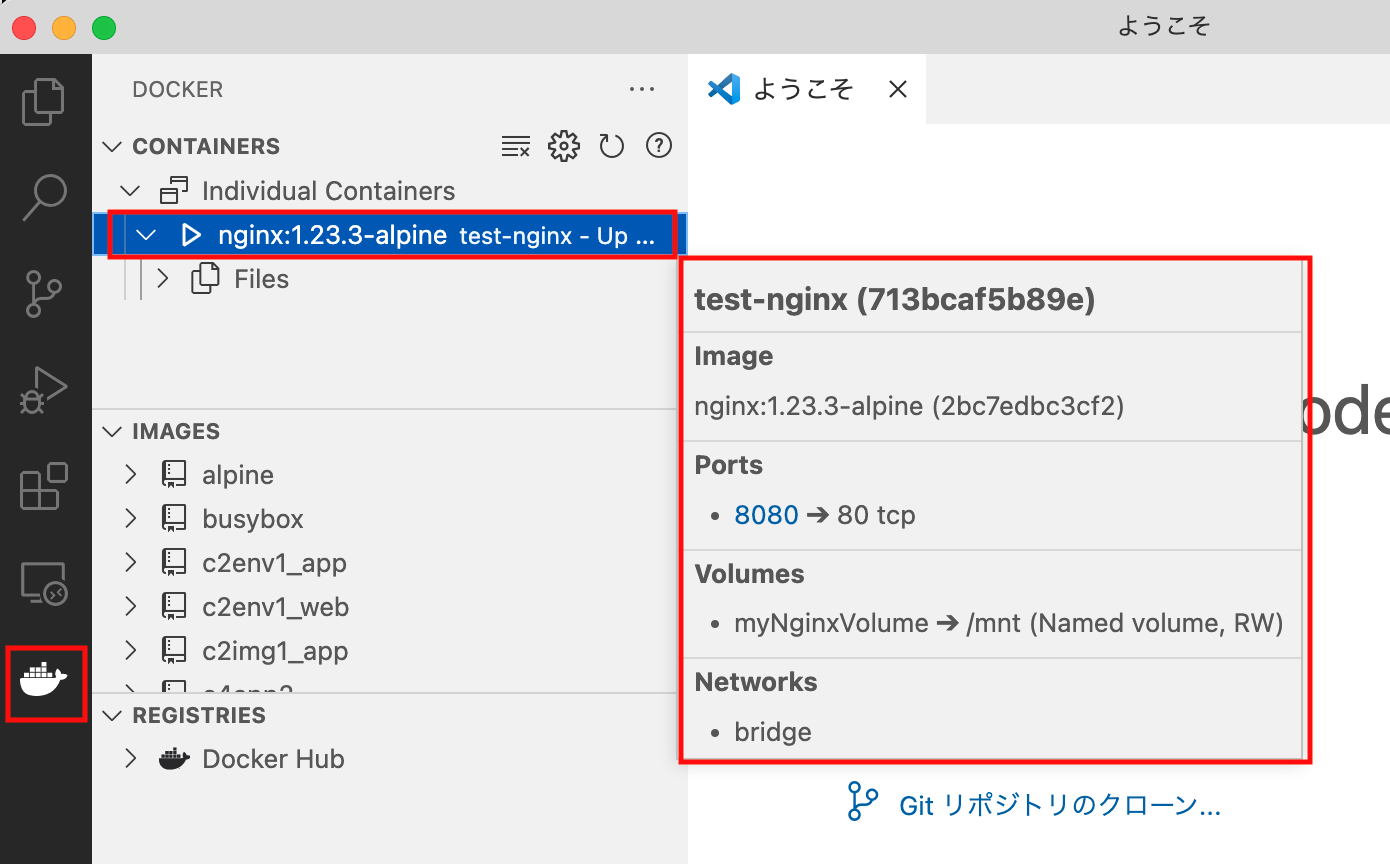Screen dimensions: 1390x864
Task: Click the alpine image icon
Action: point(174,474)
